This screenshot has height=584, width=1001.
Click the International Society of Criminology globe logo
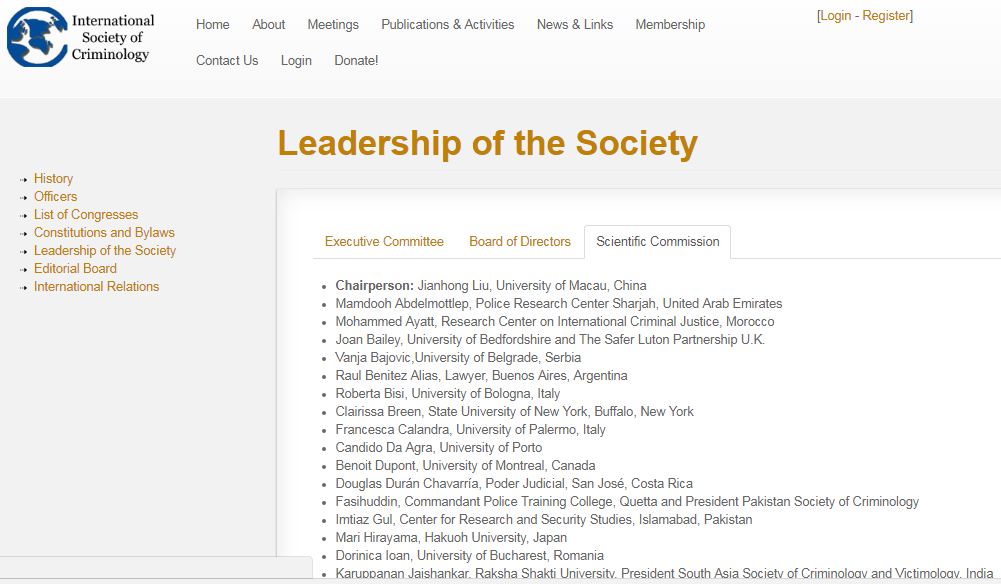click(37, 37)
